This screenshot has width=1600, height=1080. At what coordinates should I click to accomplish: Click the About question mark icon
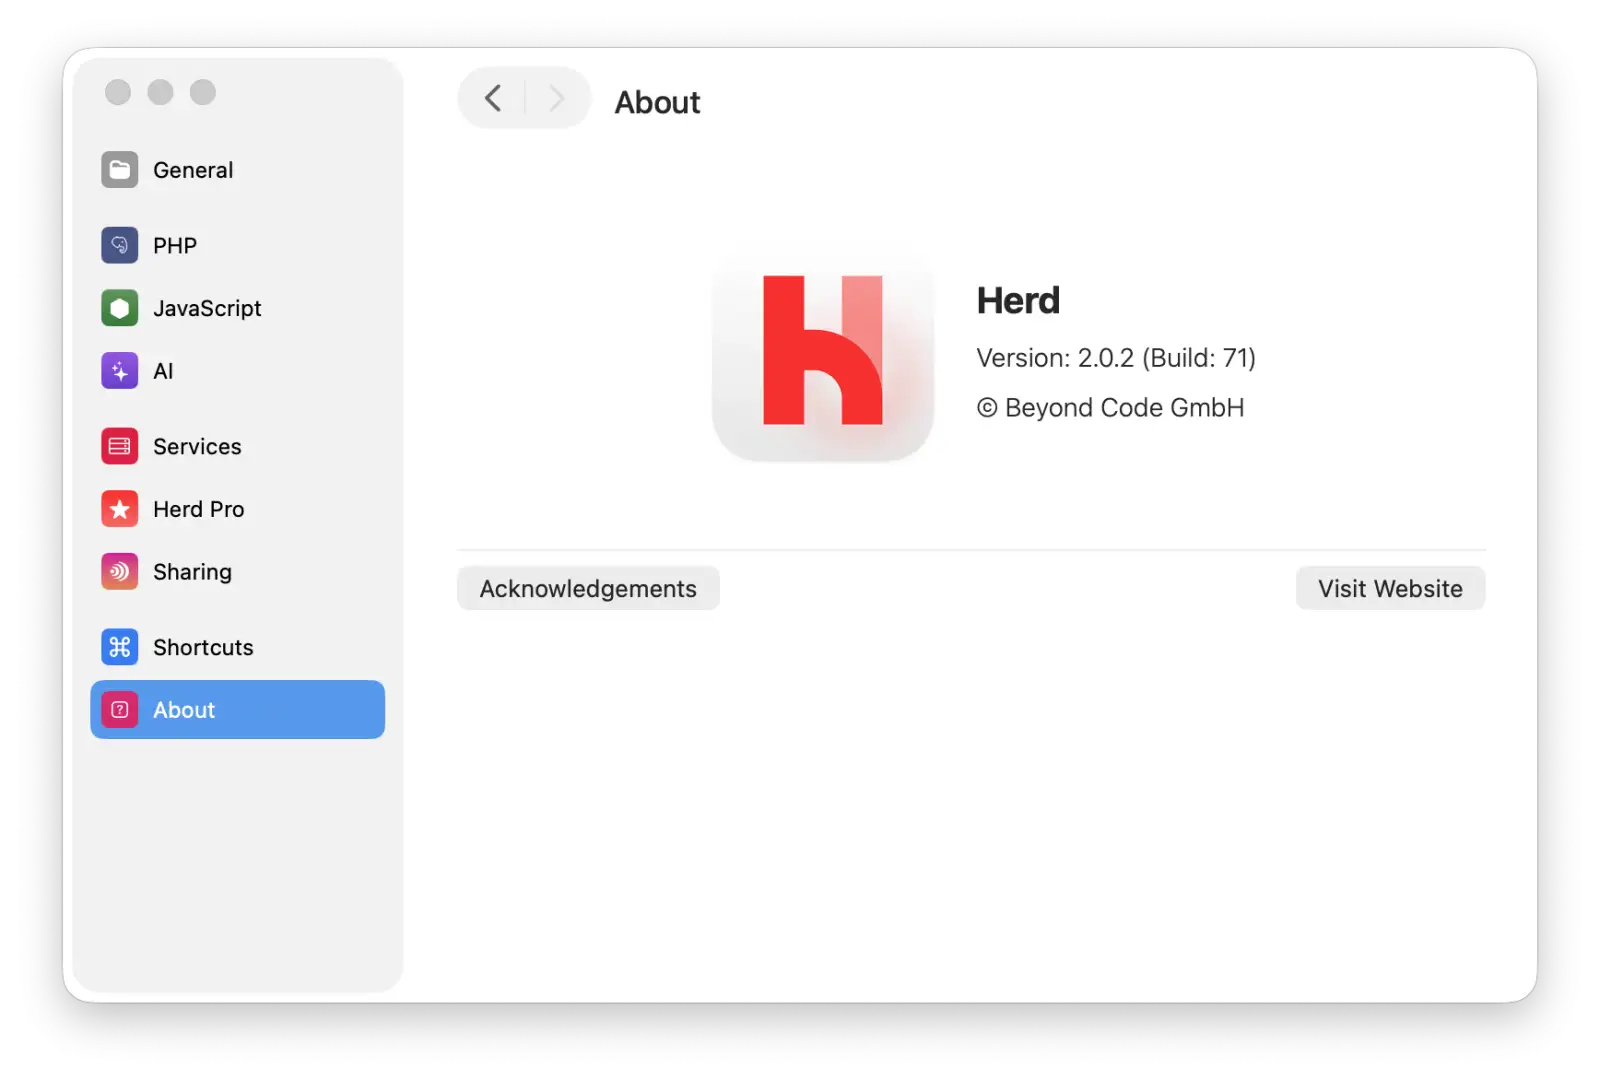119,710
